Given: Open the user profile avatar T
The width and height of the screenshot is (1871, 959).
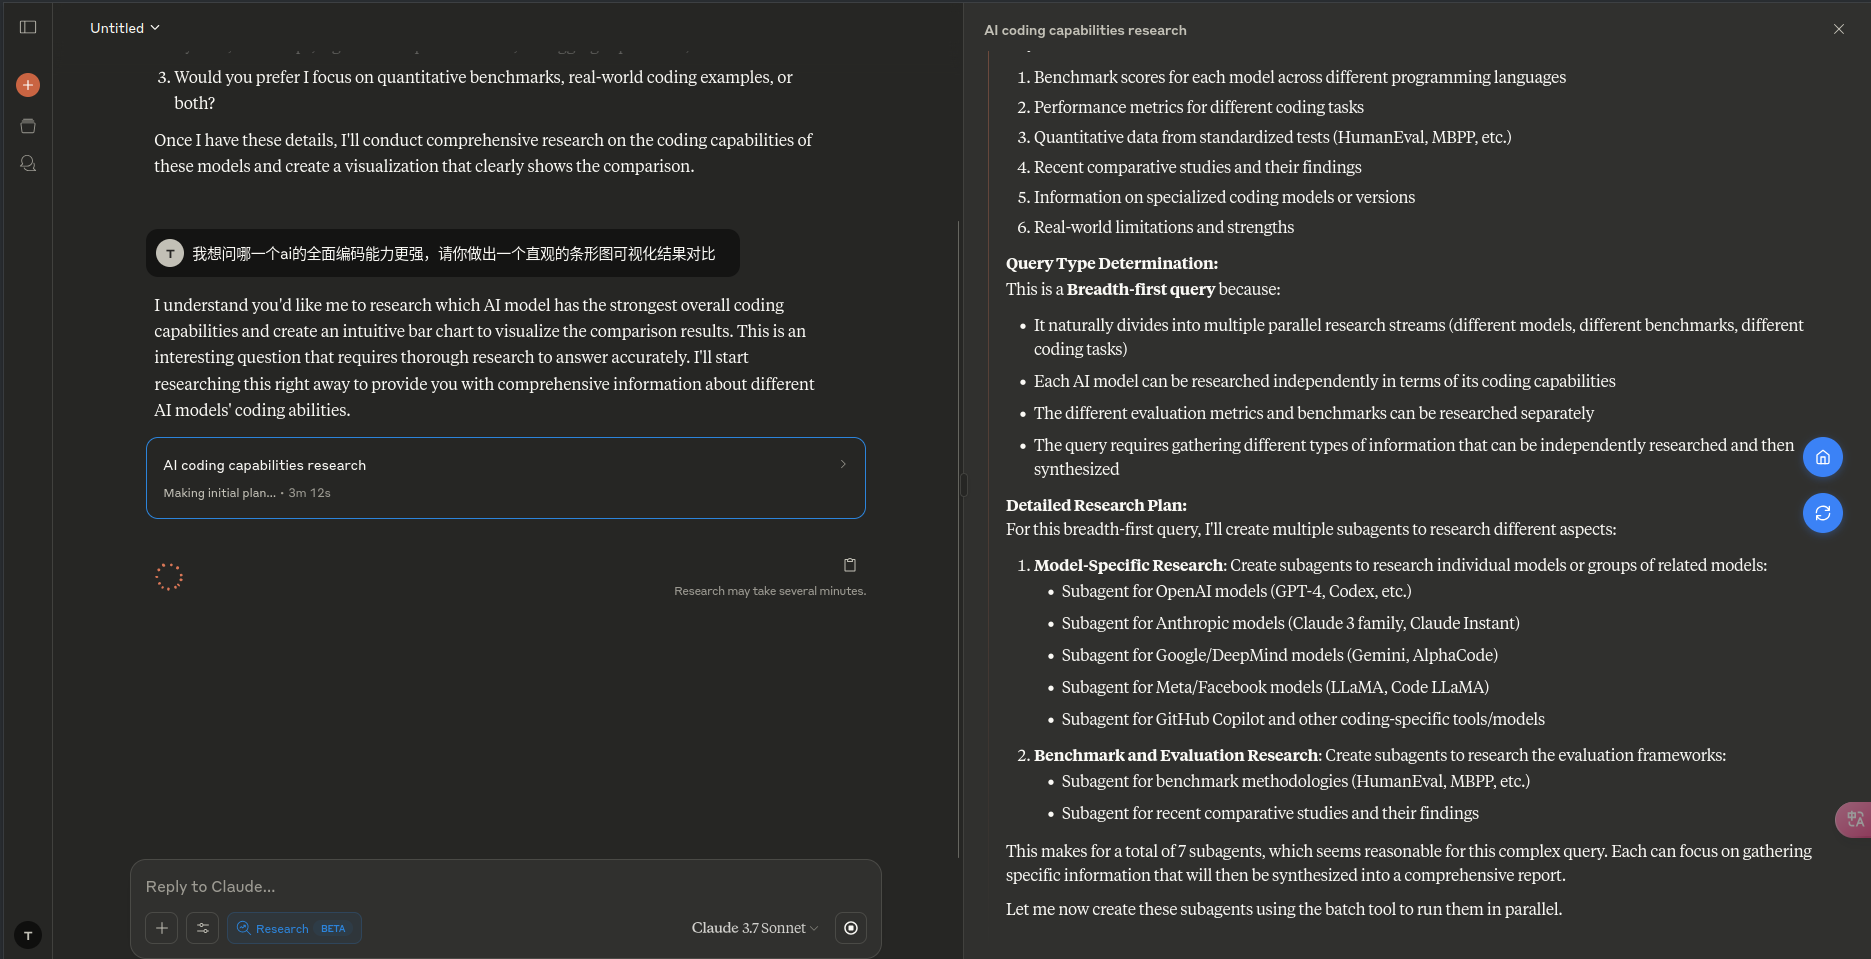Looking at the screenshot, I should [28, 935].
